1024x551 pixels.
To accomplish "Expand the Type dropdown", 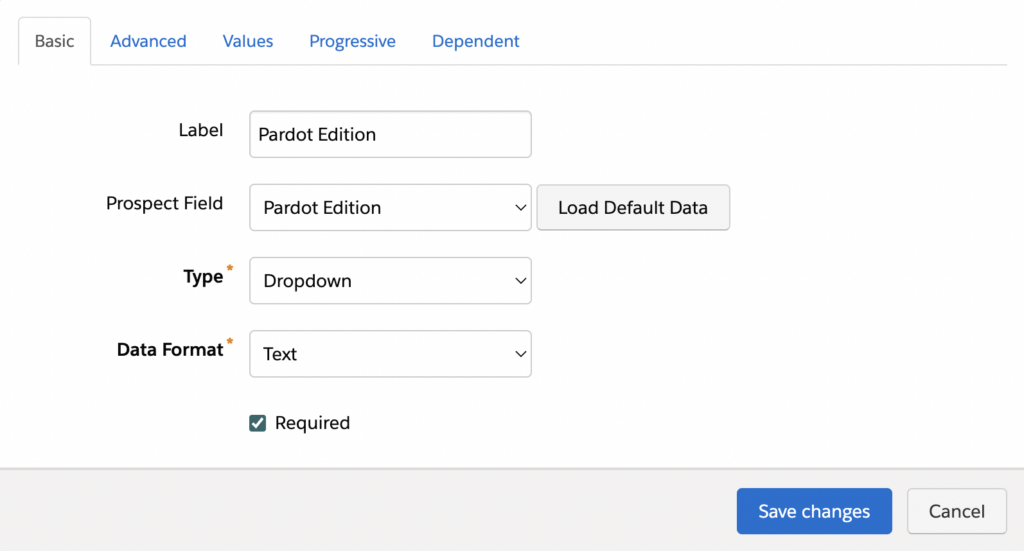I will [390, 281].
